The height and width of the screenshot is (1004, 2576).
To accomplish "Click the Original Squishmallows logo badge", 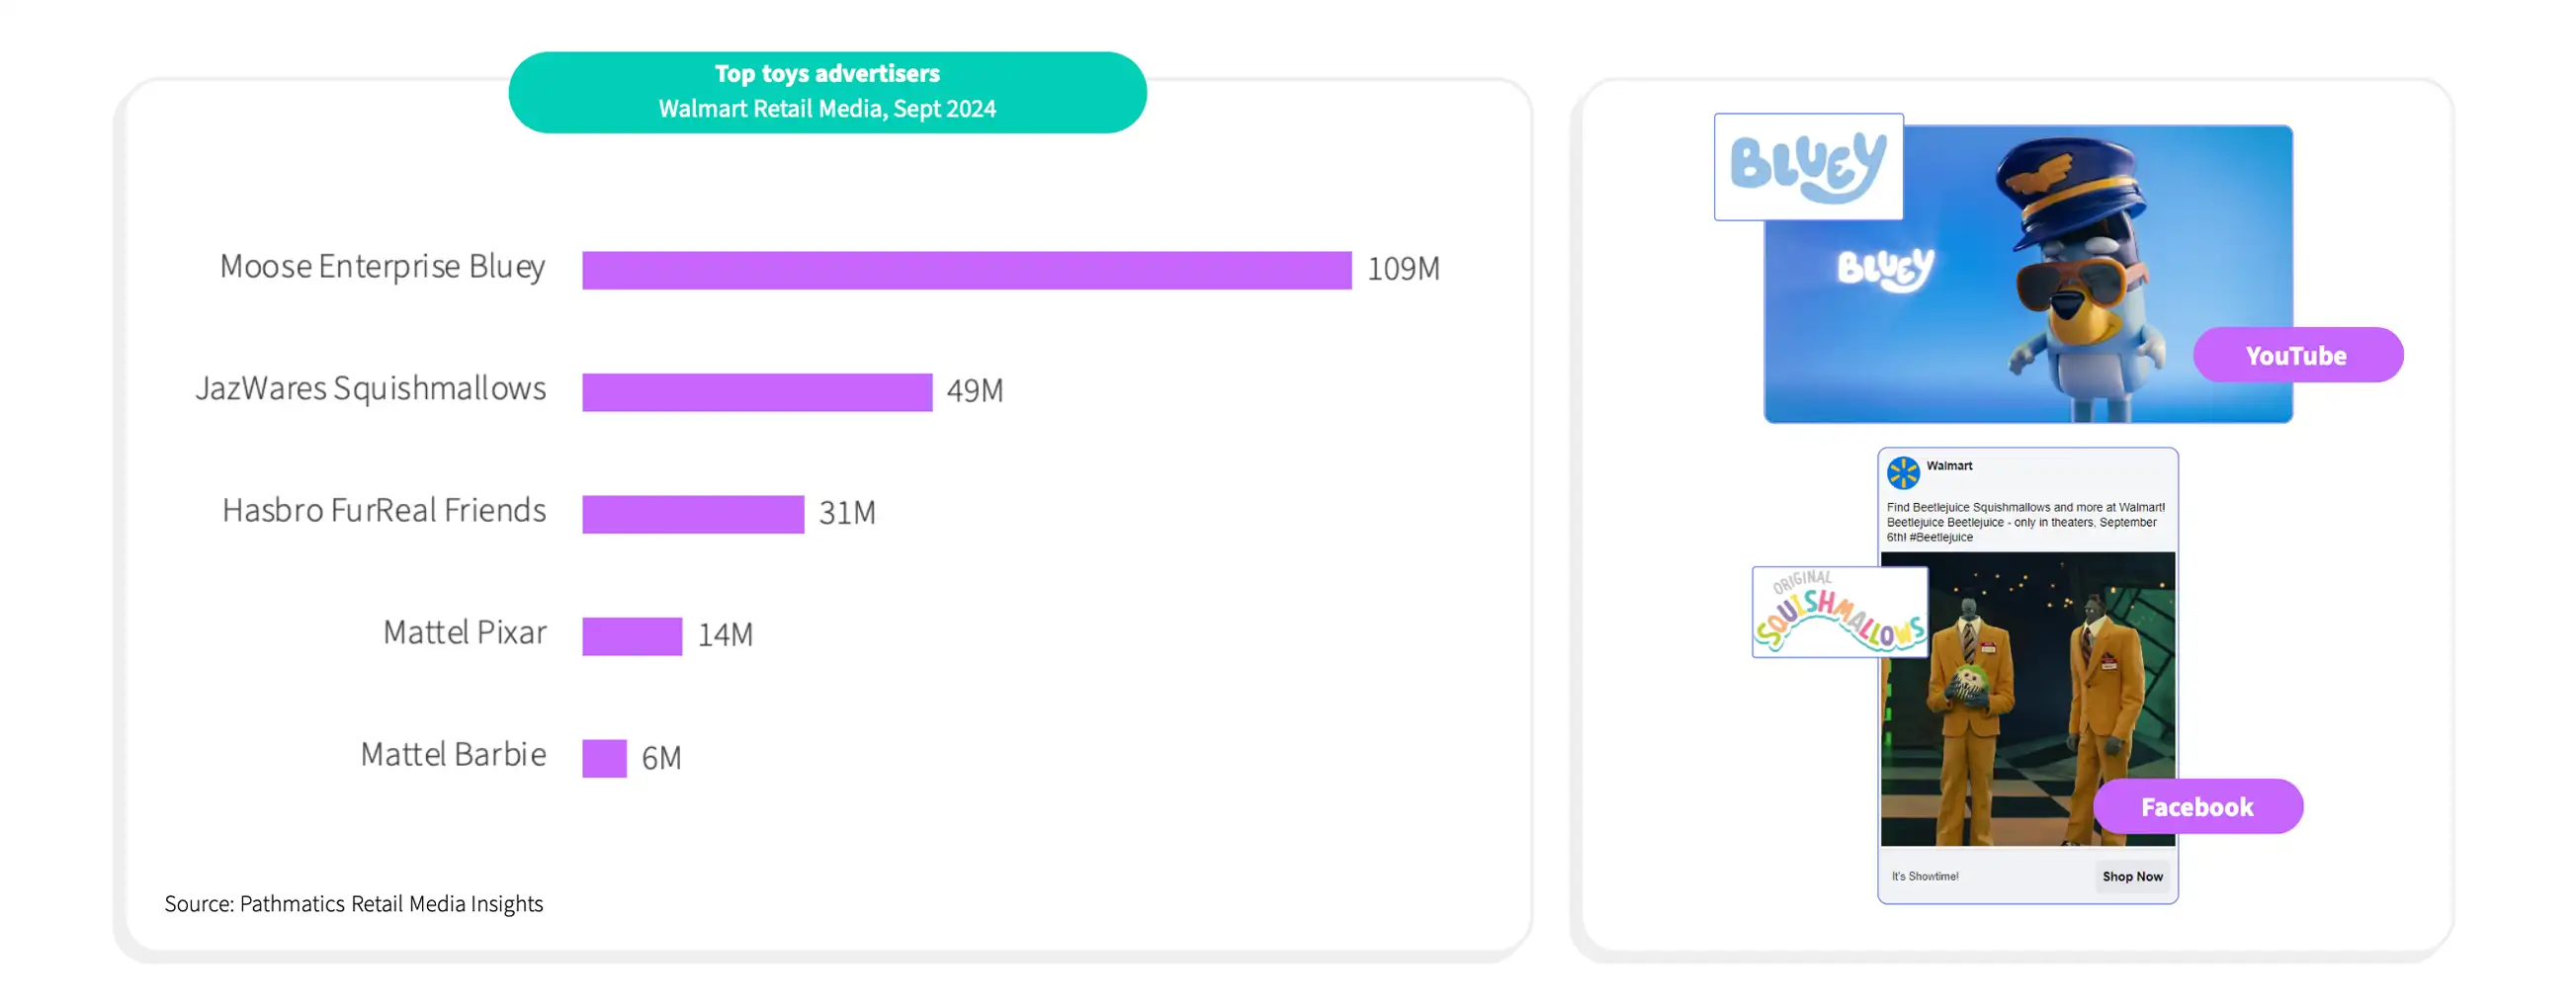I will click(1840, 612).
